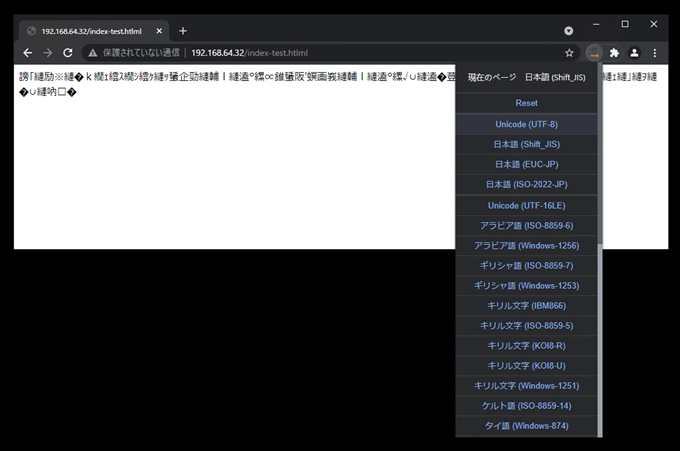Open the Extensions puzzle-piece menu
680x451 pixels.
tap(614, 53)
